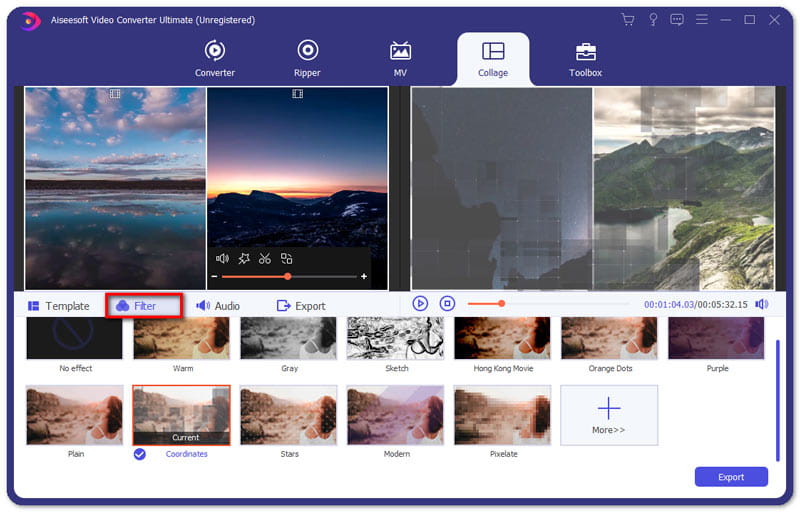This screenshot has width=800, height=512.
Task: Apply the Plain filter
Action: pyautogui.click(x=74, y=415)
